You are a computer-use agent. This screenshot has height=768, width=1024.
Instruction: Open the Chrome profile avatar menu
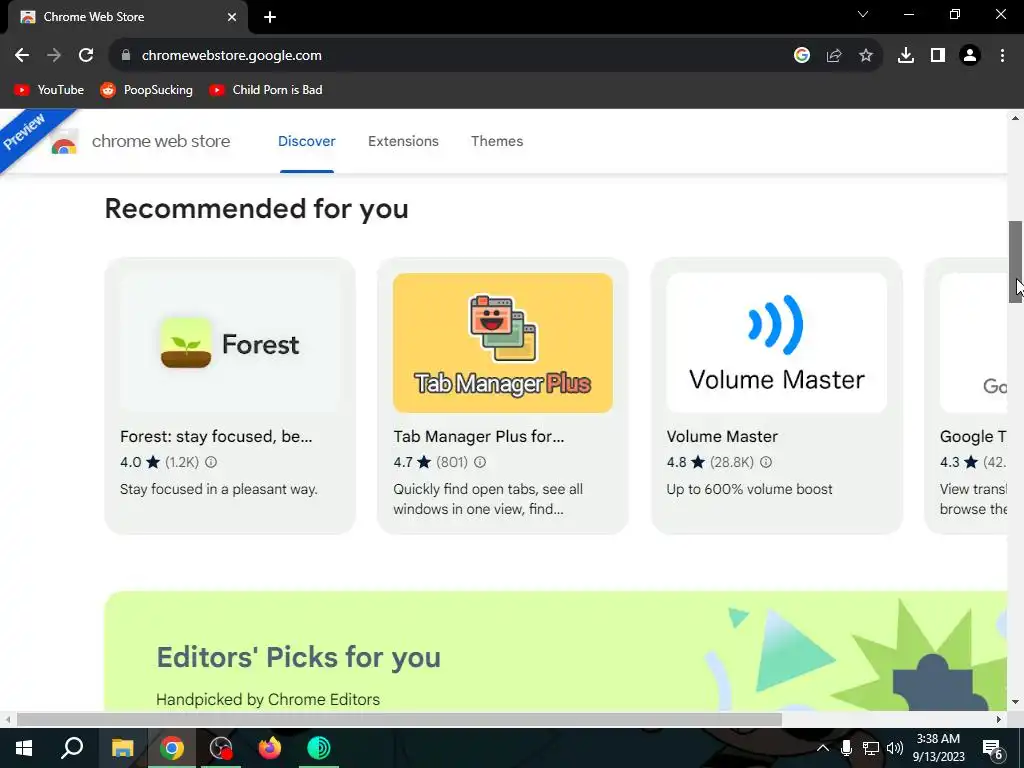(x=970, y=56)
